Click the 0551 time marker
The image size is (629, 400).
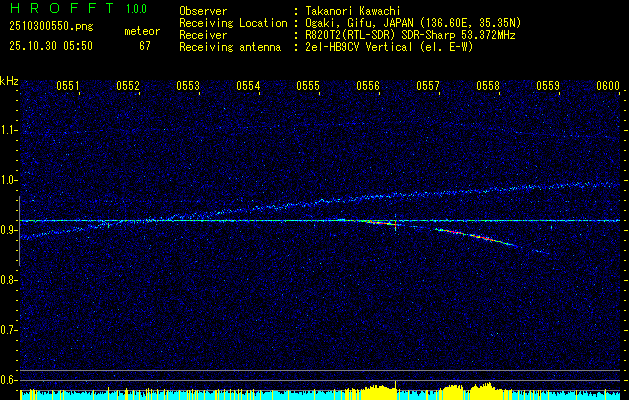coord(68,86)
